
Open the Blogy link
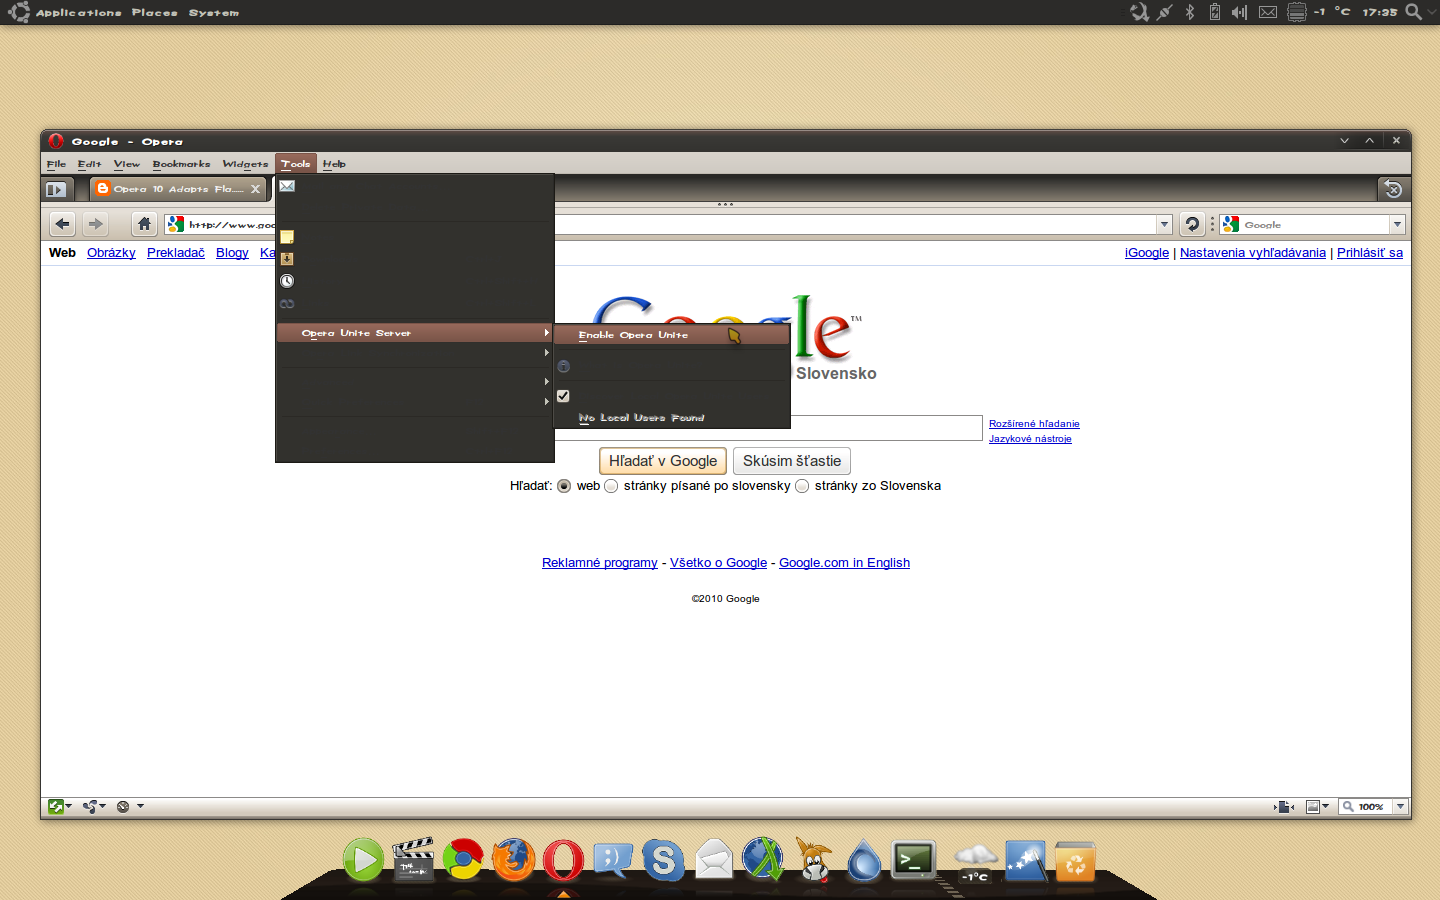(x=232, y=253)
